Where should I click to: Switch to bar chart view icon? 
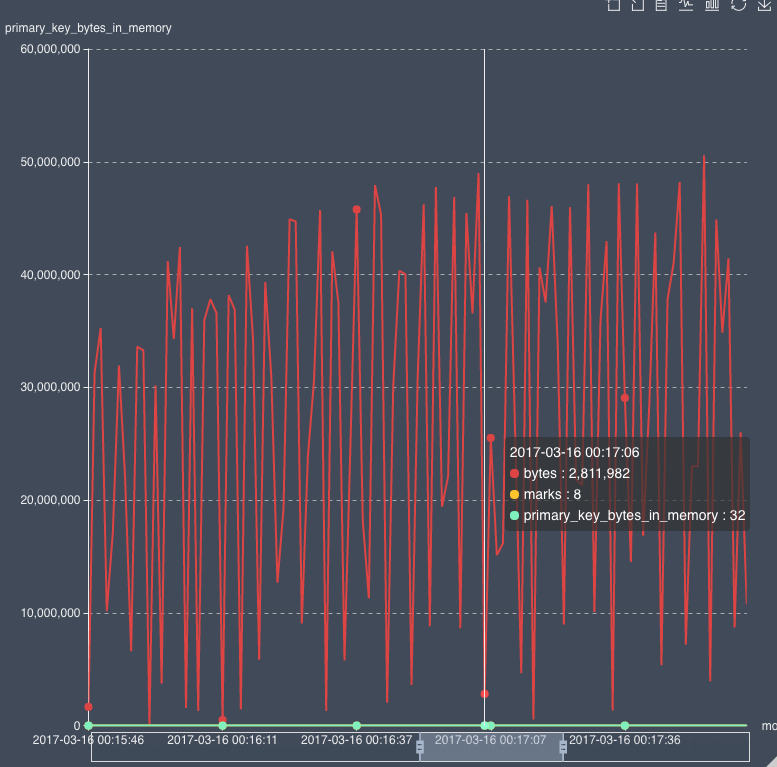[712, 5]
